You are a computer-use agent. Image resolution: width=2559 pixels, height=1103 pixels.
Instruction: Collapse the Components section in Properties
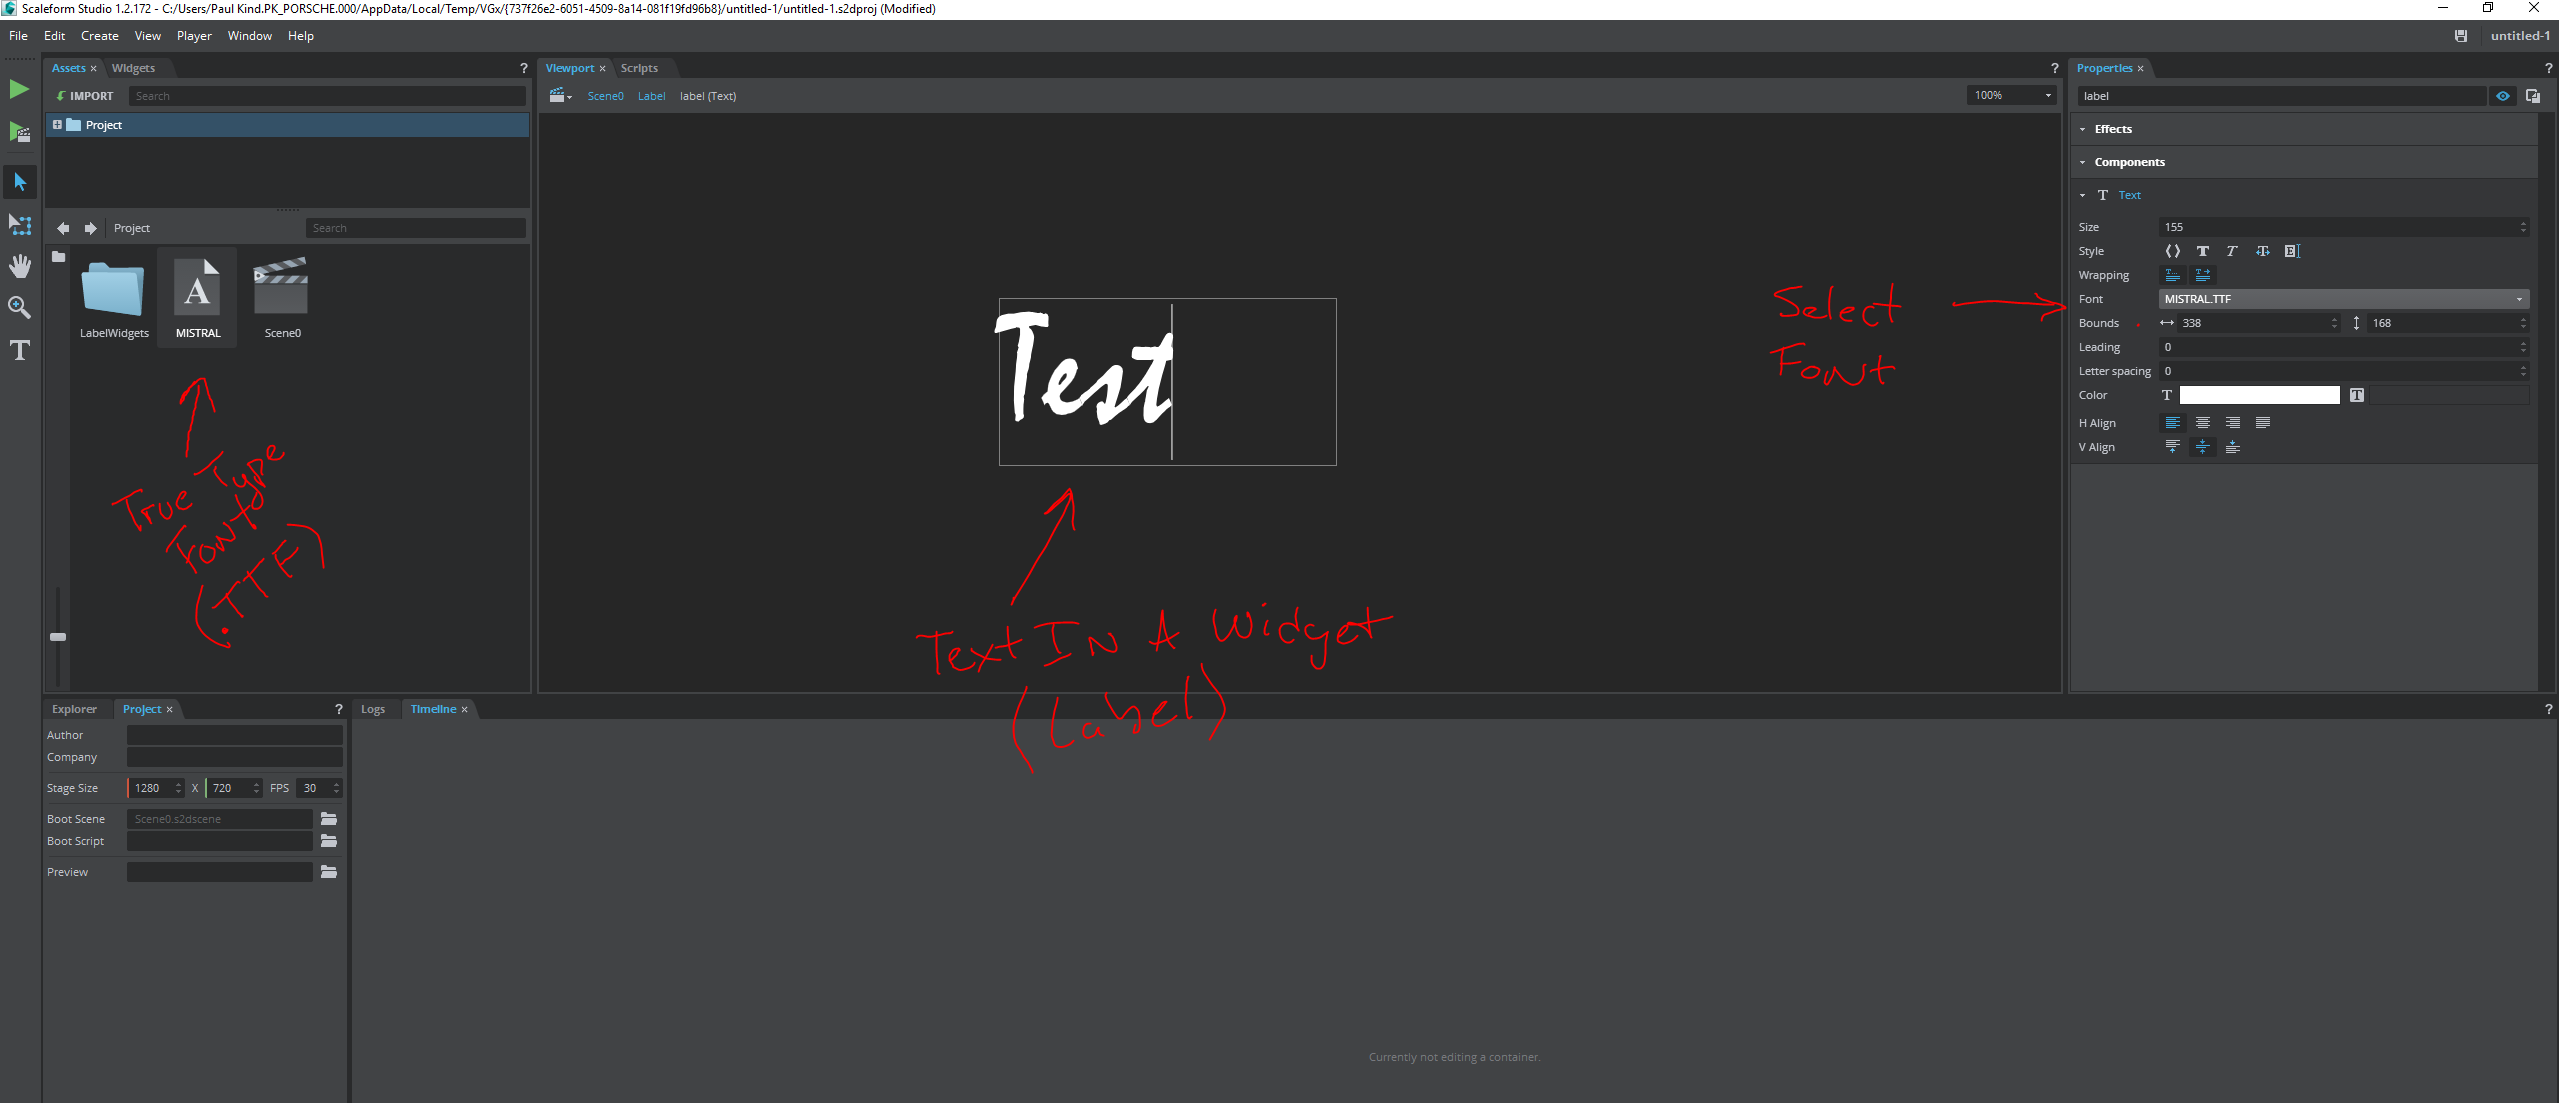(x=2083, y=161)
